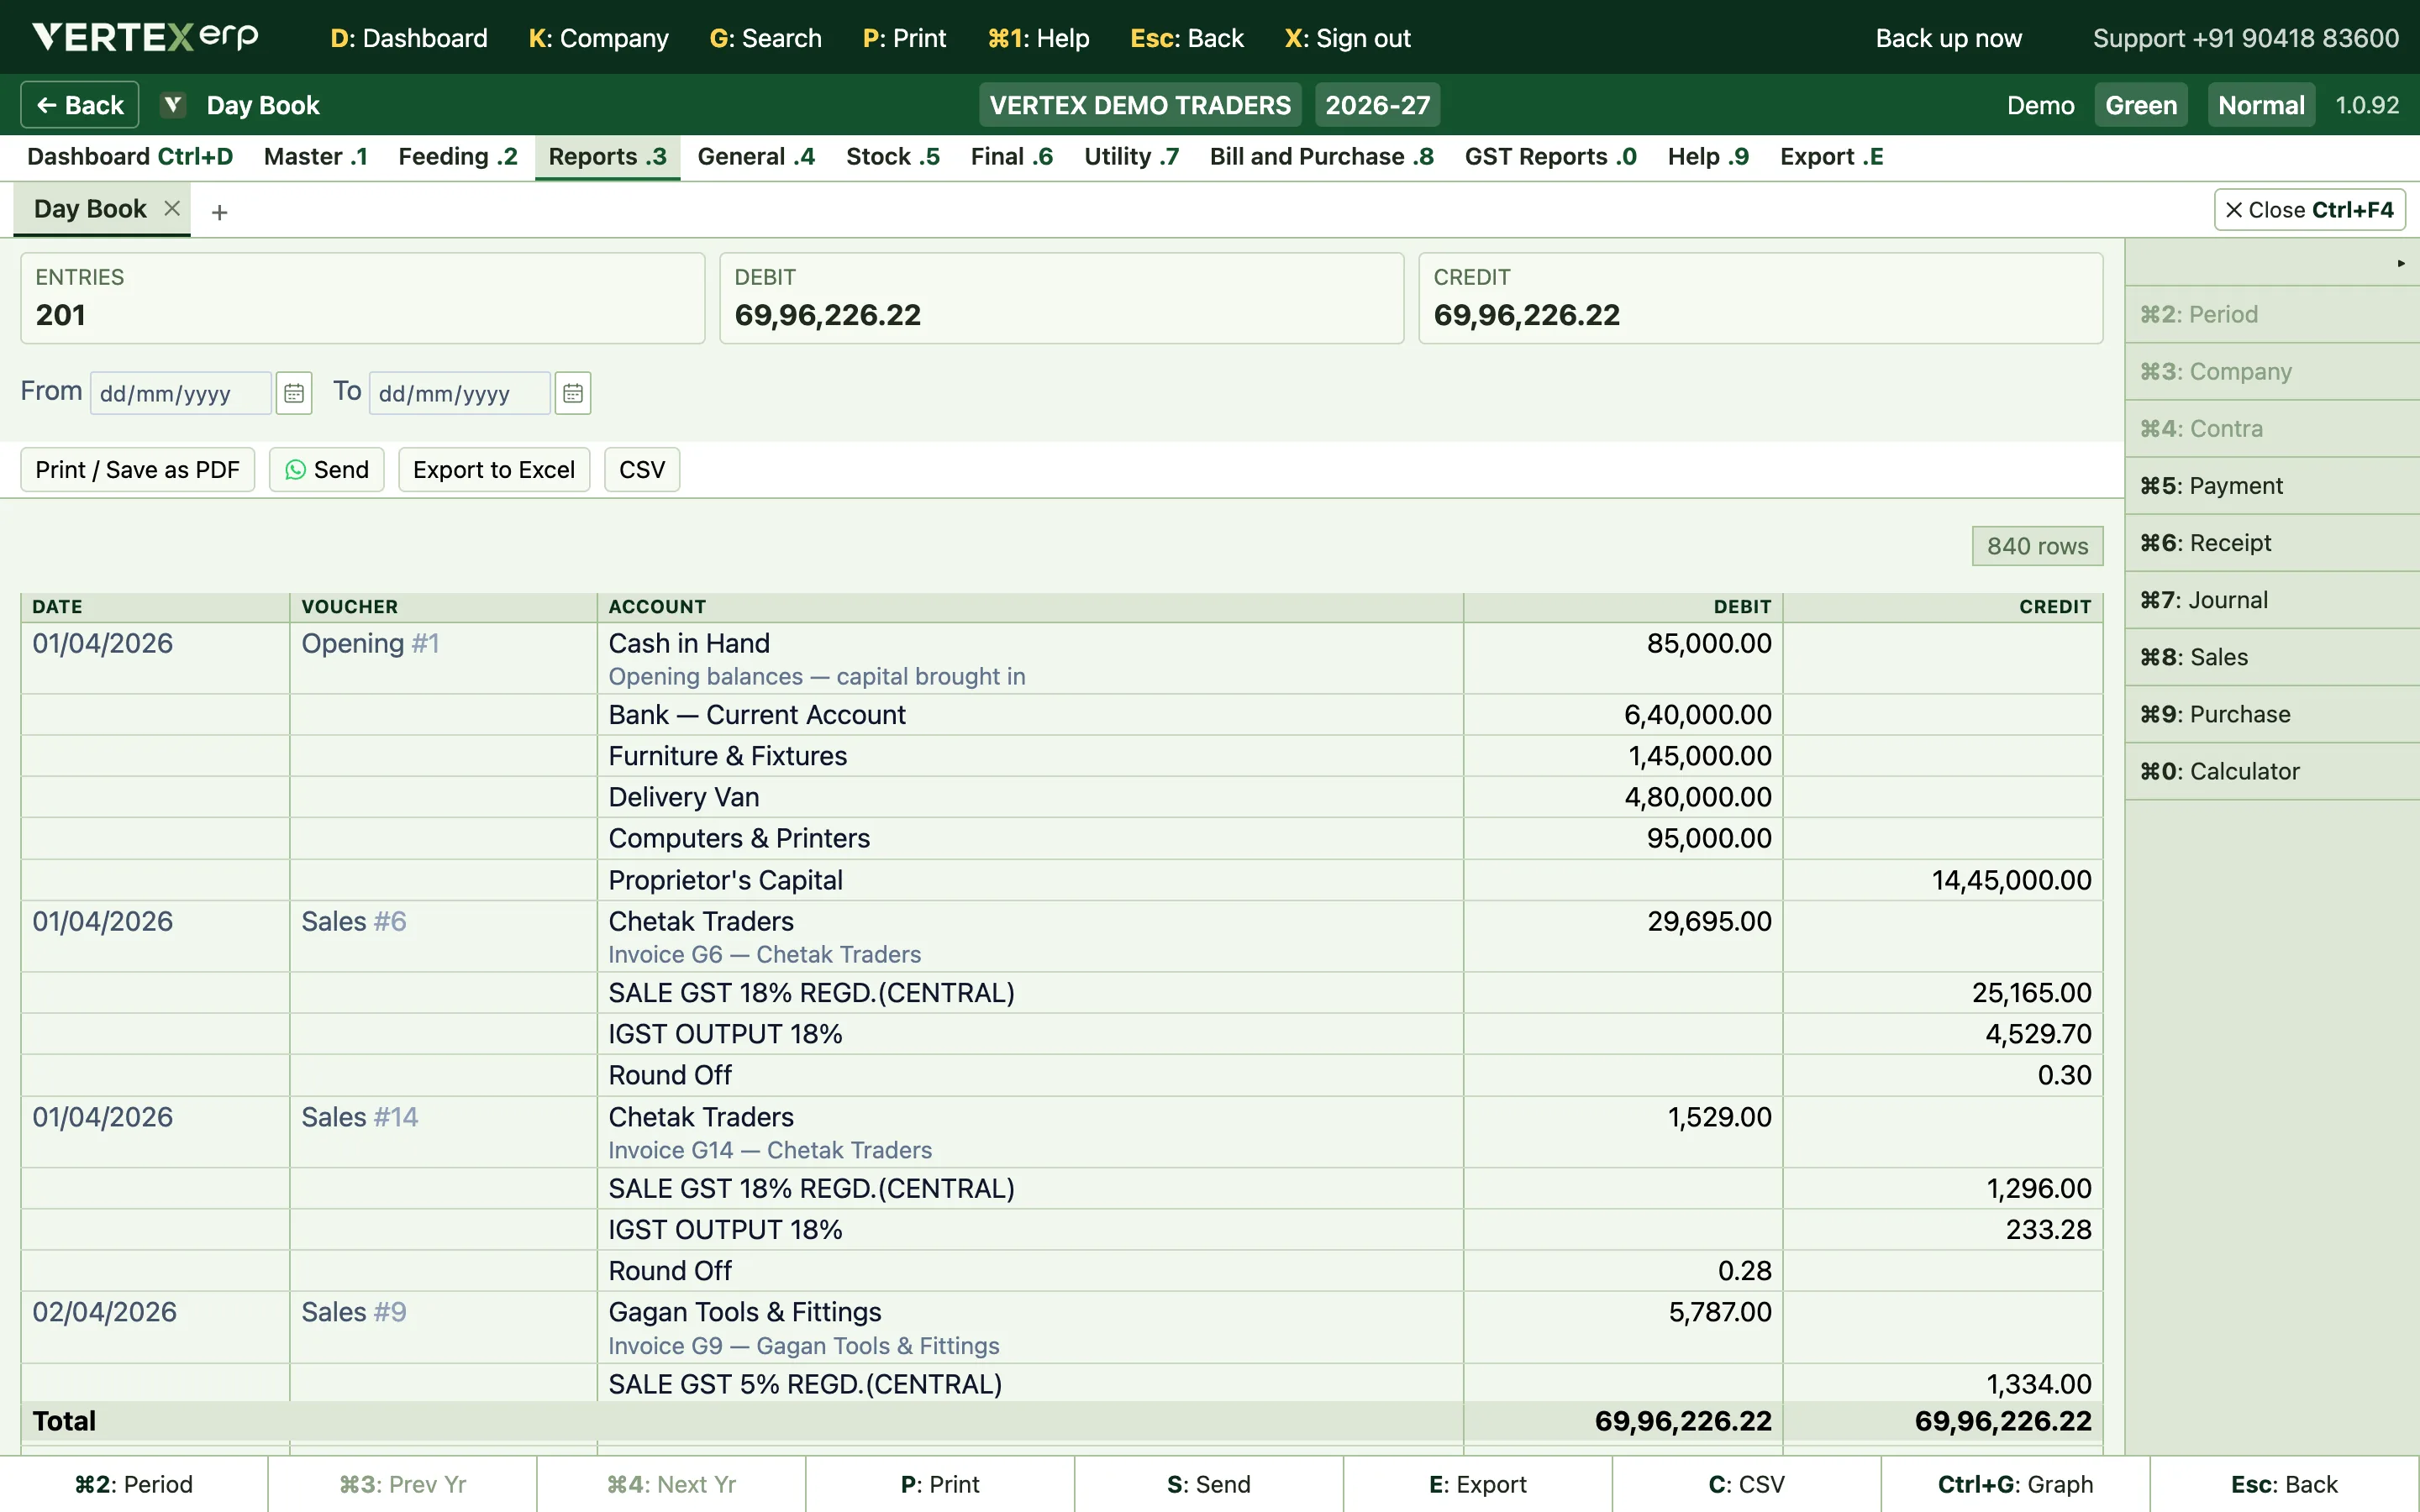Open Purchase shortcut in side panel

2272,714
